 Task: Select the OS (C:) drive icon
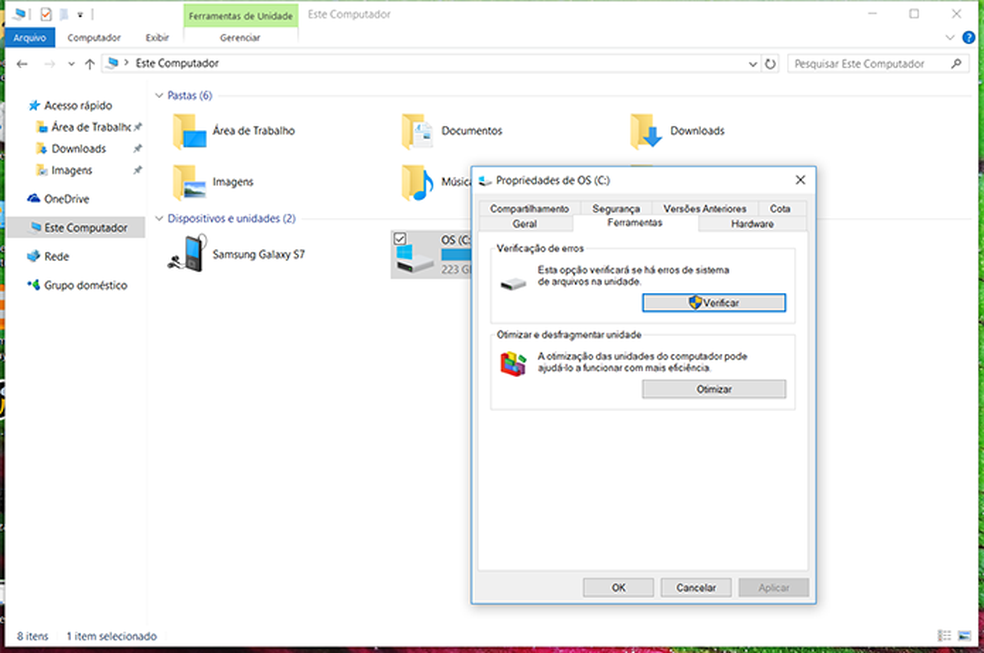pos(414,258)
